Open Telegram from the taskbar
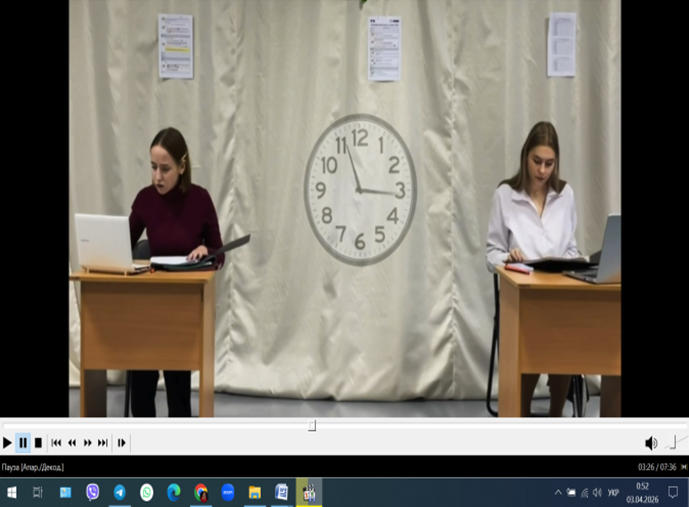The width and height of the screenshot is (689, 507). [120, 492]
